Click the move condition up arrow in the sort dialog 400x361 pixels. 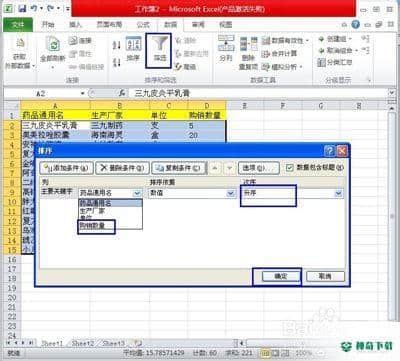point(215,168)
